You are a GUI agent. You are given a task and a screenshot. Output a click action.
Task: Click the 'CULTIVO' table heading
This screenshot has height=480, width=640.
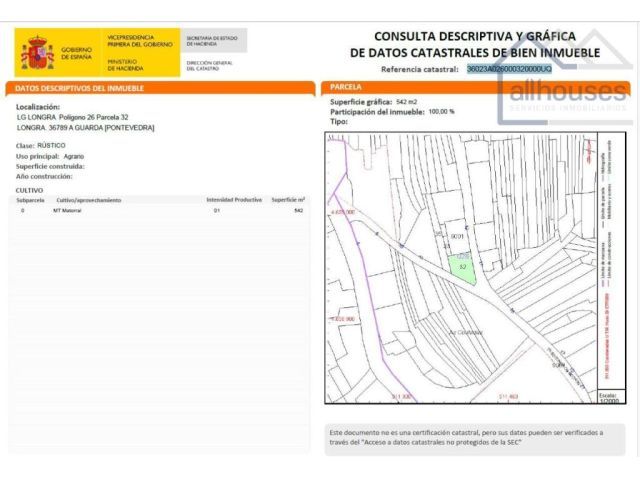pyautogui.click(x=29, y=190)
